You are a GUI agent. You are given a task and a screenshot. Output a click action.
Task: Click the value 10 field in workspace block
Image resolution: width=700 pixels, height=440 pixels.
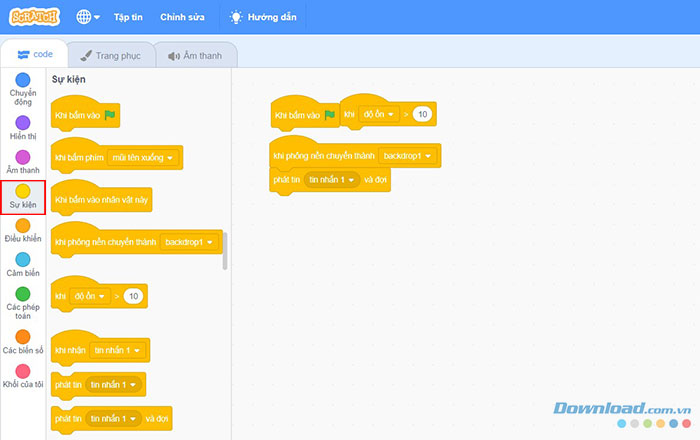tap(422, 115)
